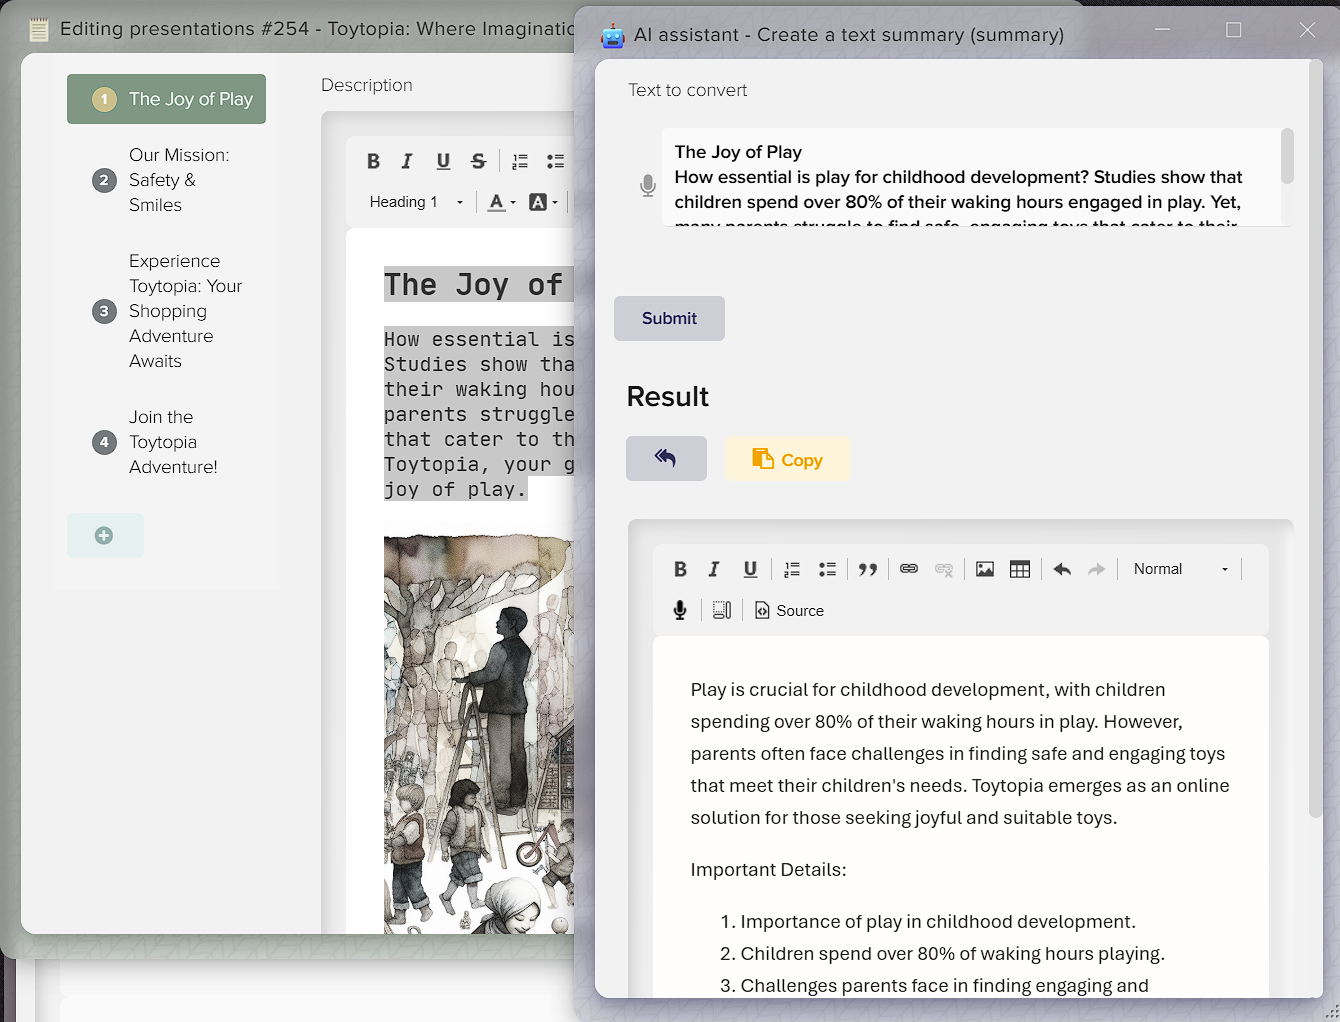Click into the Text to convert field

click(970, 177)
